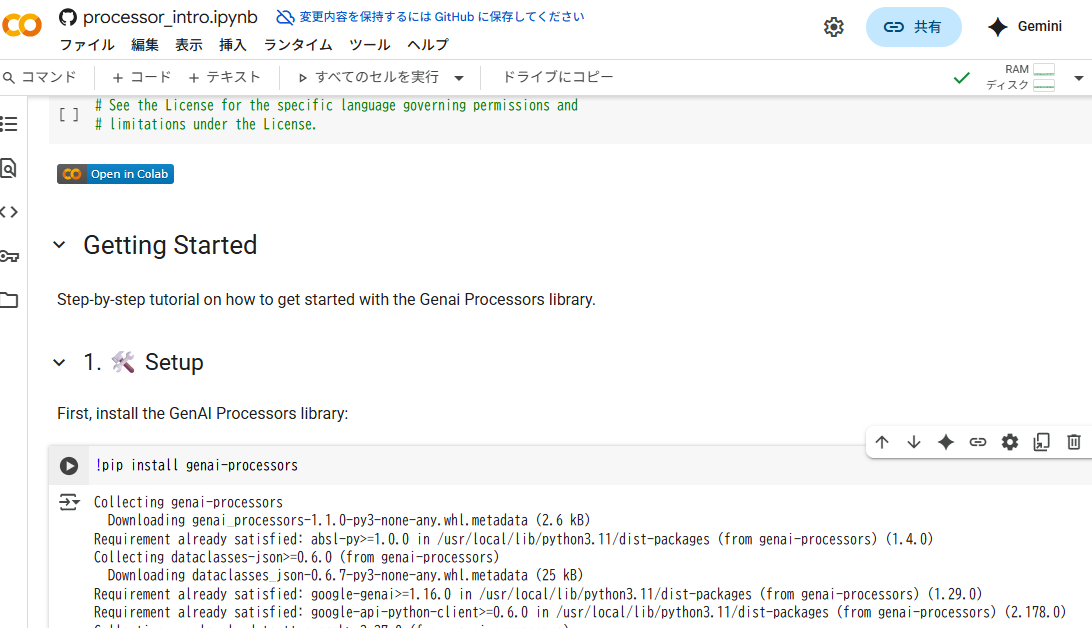Delete cell using trash icon
The image size is (1092, 628).
tap(1073, 442)
